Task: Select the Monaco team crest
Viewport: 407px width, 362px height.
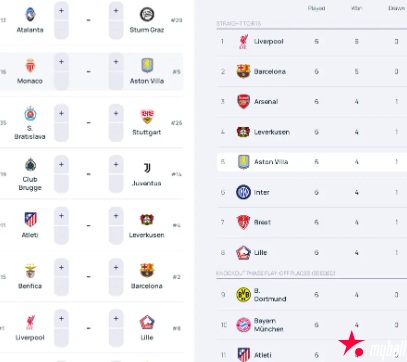Action: [x=30, y=66]
